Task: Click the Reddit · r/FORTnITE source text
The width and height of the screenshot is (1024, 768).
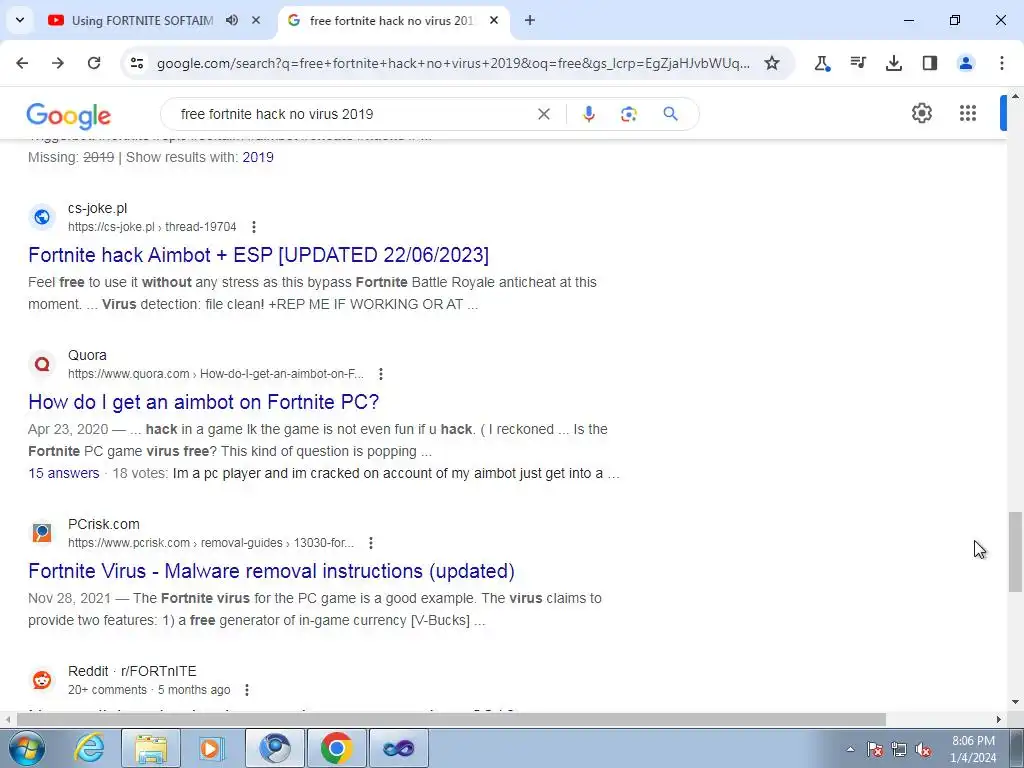Action: pos(132,671)
